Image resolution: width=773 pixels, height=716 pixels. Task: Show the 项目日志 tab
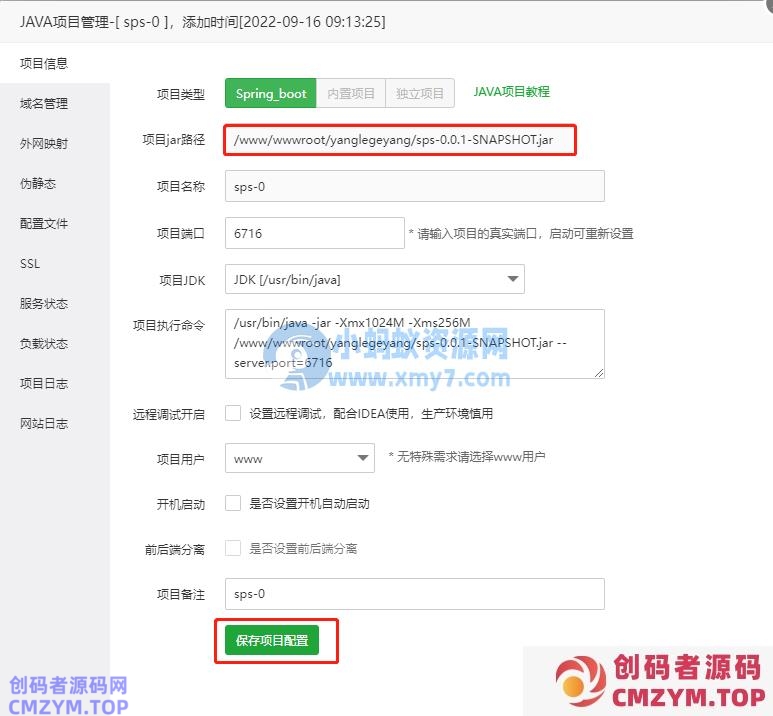coord(44,383)
